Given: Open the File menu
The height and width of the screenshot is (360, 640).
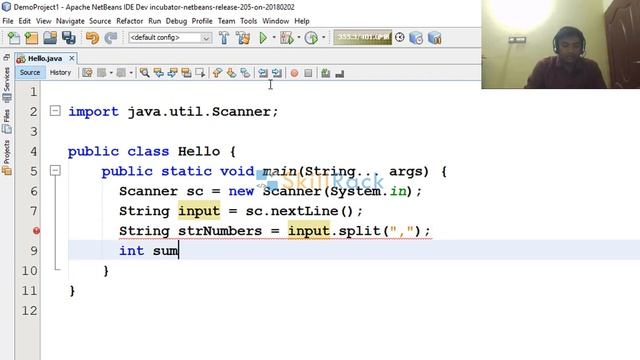Looking at the screenshot, I should 8,21.
